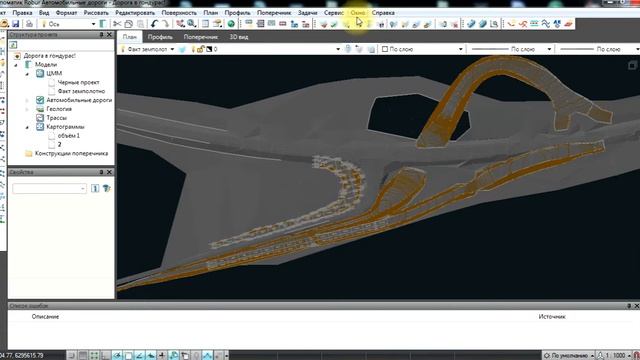Click the Описание column header
This screenshot has width=640, height=360.
(45, 317)
